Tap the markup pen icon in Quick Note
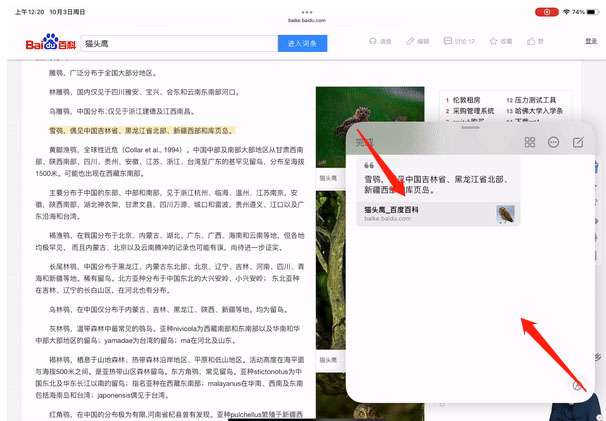The image size is (606, 421). click(578, 386)
